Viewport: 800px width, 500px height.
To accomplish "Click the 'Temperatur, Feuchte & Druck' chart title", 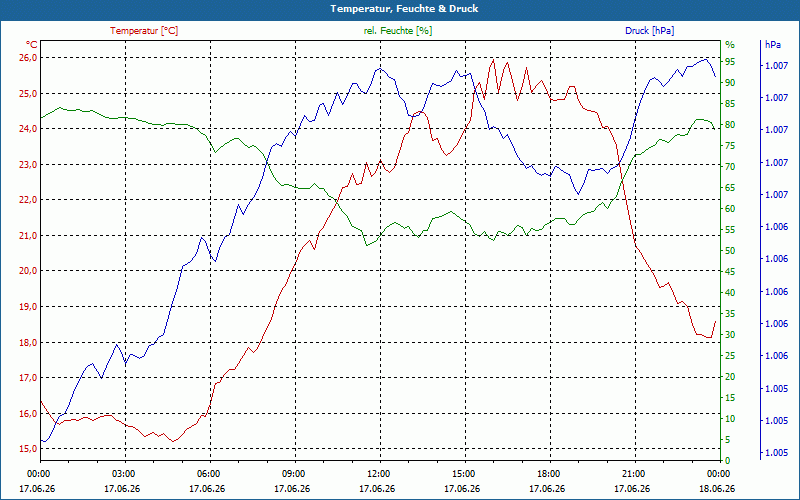I will point(404,9).
